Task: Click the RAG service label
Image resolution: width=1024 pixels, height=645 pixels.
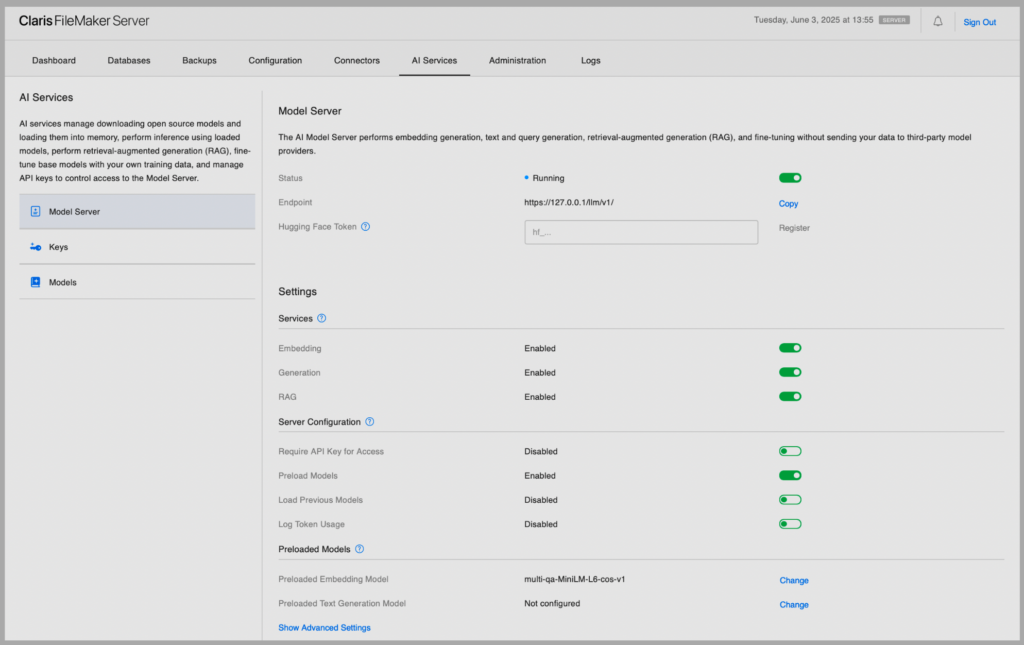Action: click(287, 397)
